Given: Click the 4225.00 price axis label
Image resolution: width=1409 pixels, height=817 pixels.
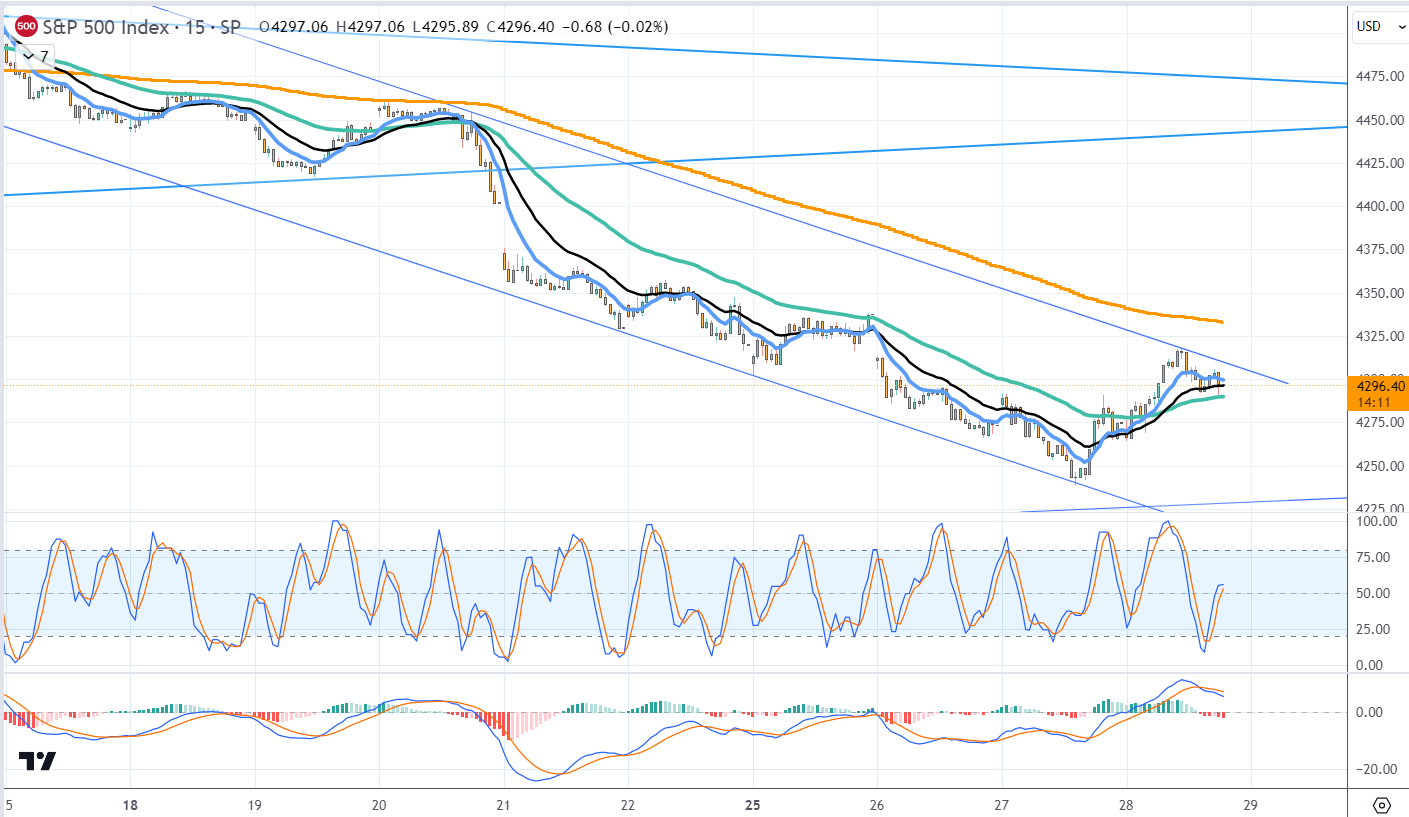Looking at the screenshot, I should click(1380, 508).
